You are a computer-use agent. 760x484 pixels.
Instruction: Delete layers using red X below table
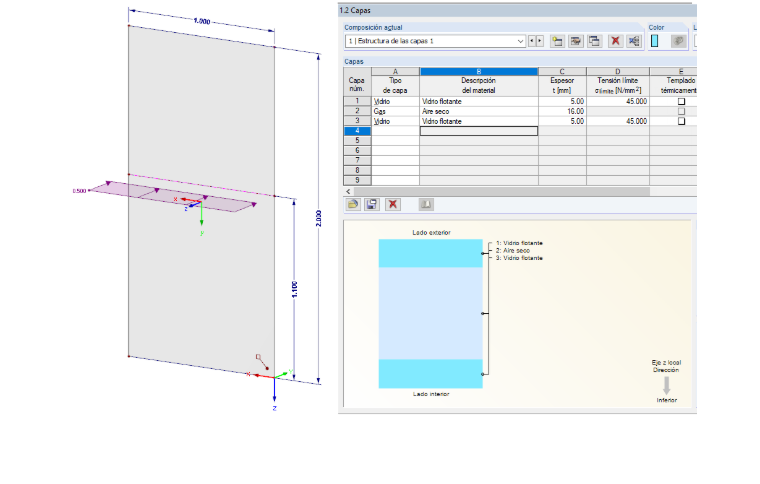393,204
